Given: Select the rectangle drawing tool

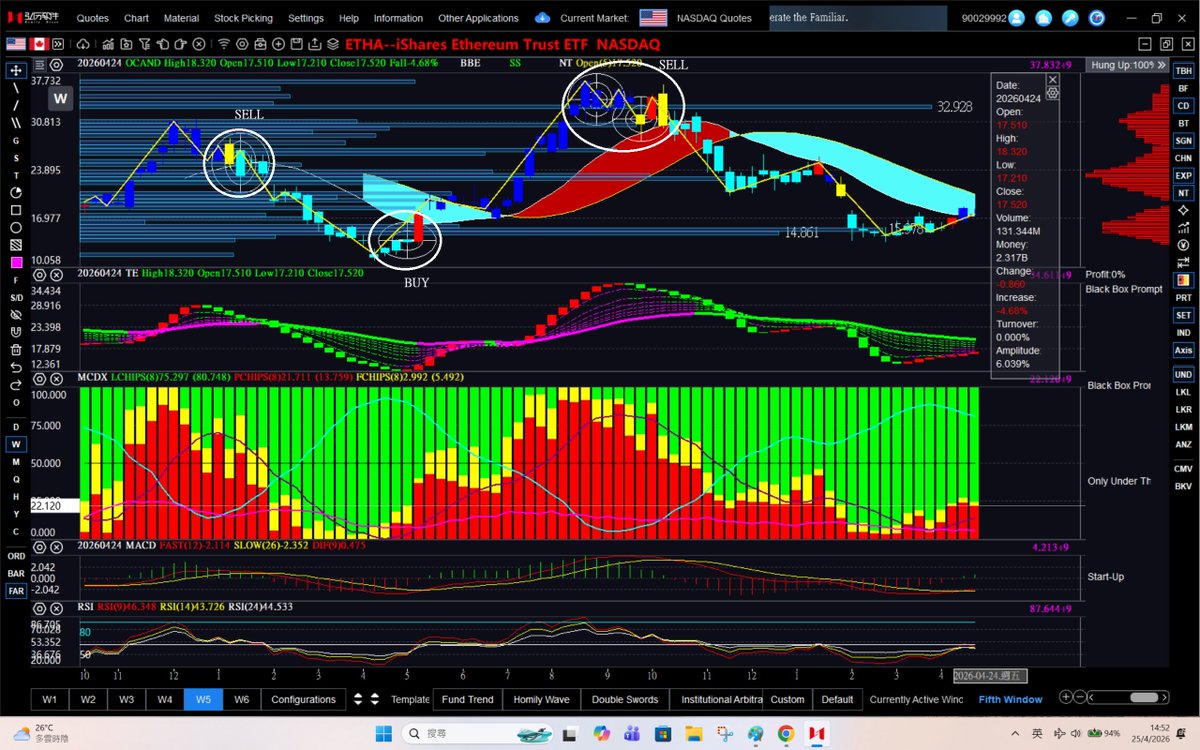Looking at the screenshot, I should [x=16, y=210].
